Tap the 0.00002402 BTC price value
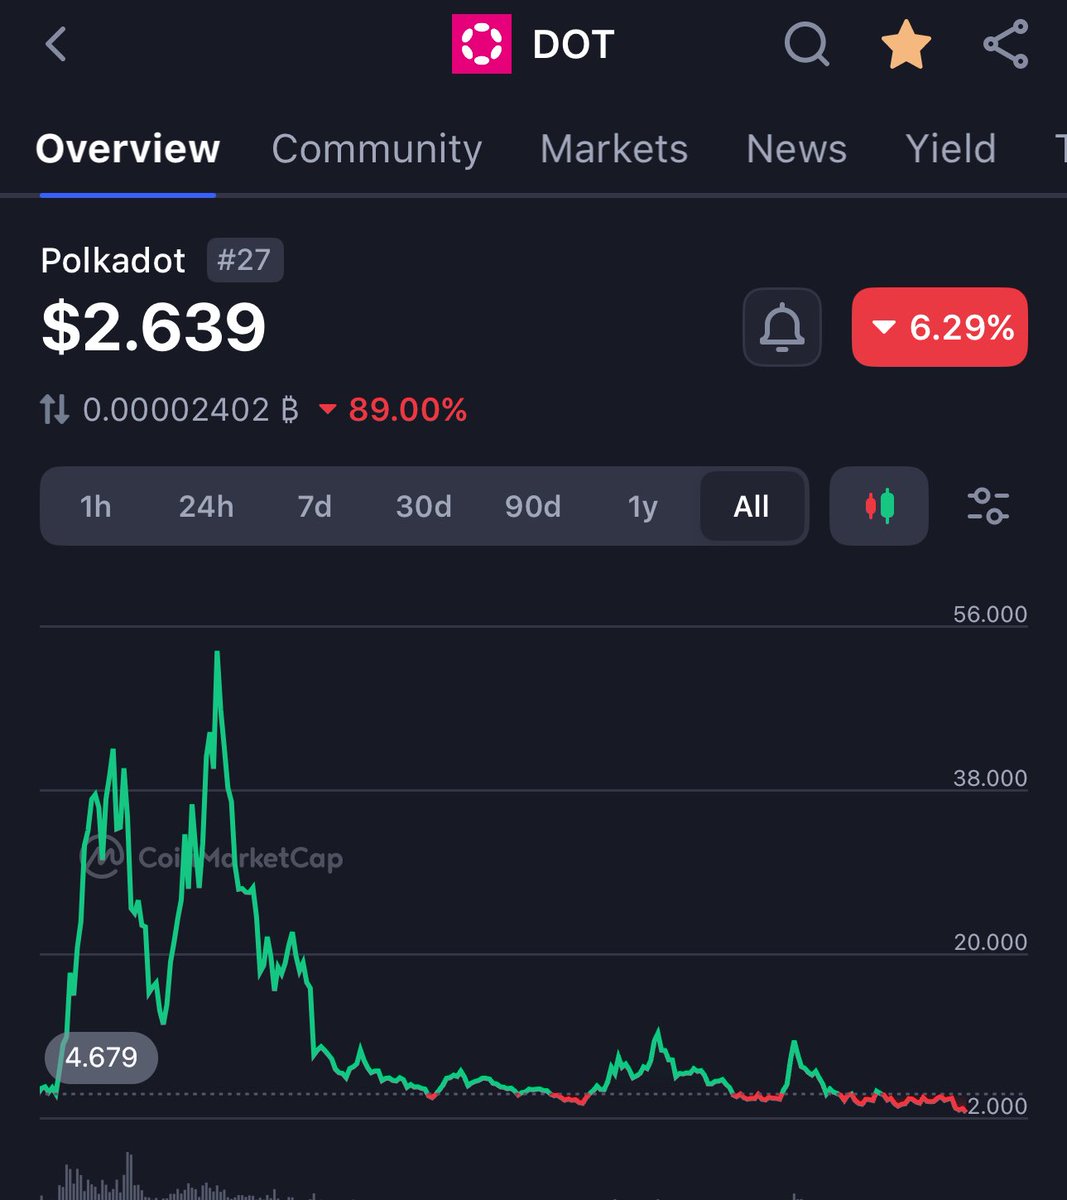This screenshot has width=1067, height=1200. click(190, 409)
